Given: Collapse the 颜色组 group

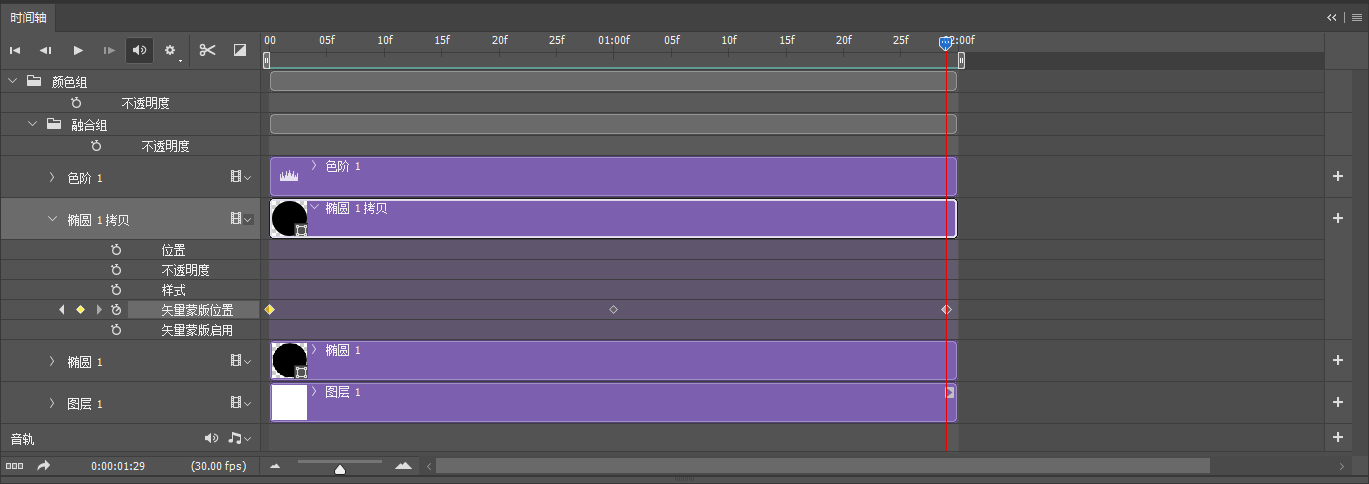Looking at the screenshot, I should pos(13,81).
